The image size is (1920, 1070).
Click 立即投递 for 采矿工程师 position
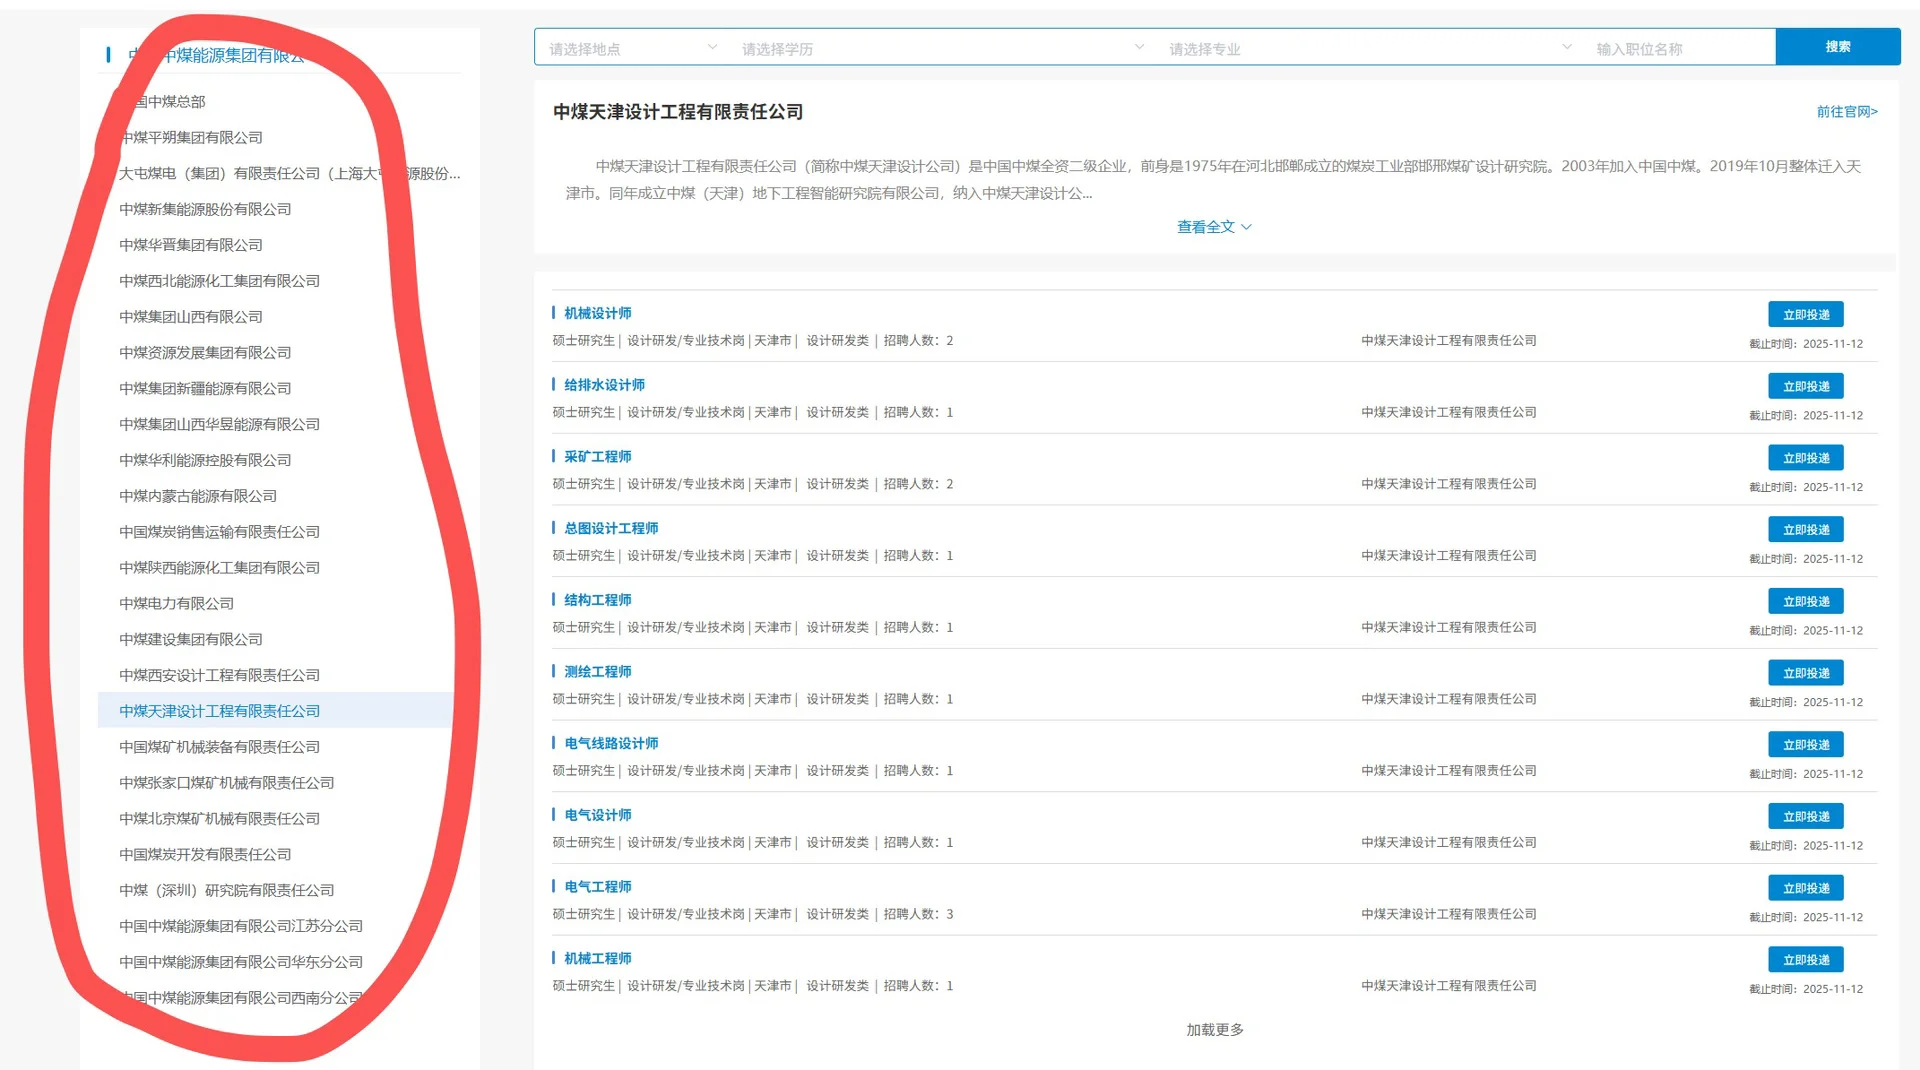click(x=1805, y=457)
